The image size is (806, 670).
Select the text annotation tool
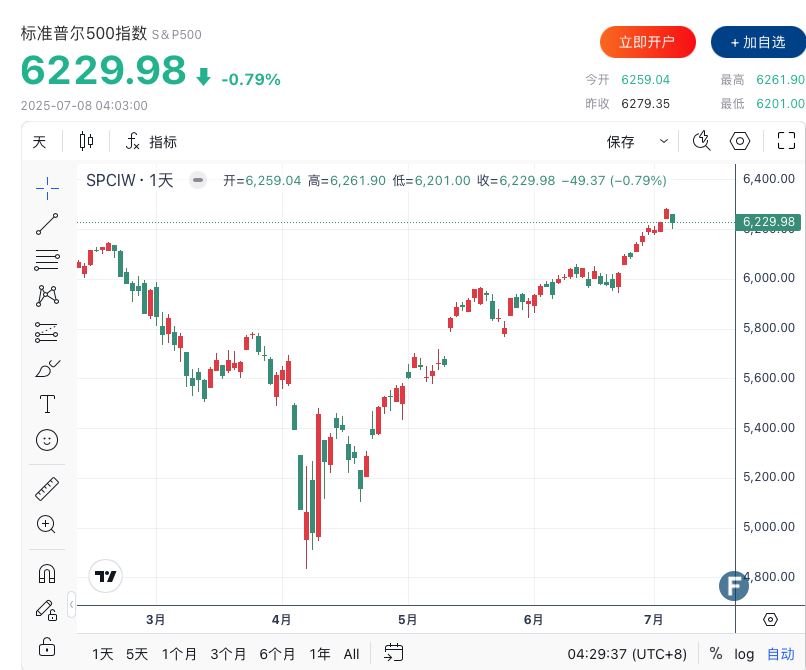click(47, 404)
